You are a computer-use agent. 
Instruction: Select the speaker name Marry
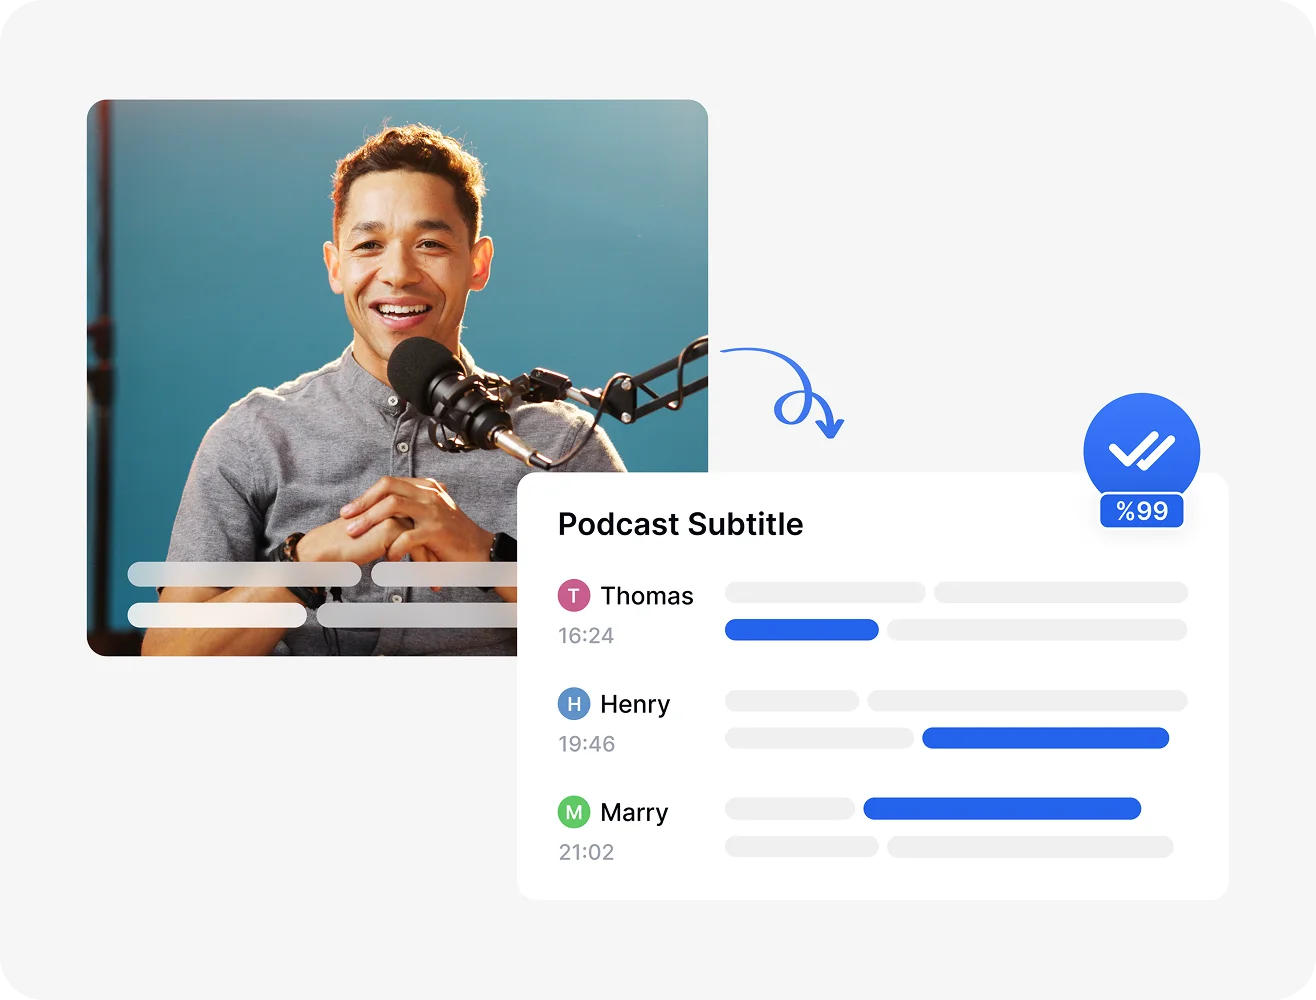pyautogui.click(x=634, y=812)
